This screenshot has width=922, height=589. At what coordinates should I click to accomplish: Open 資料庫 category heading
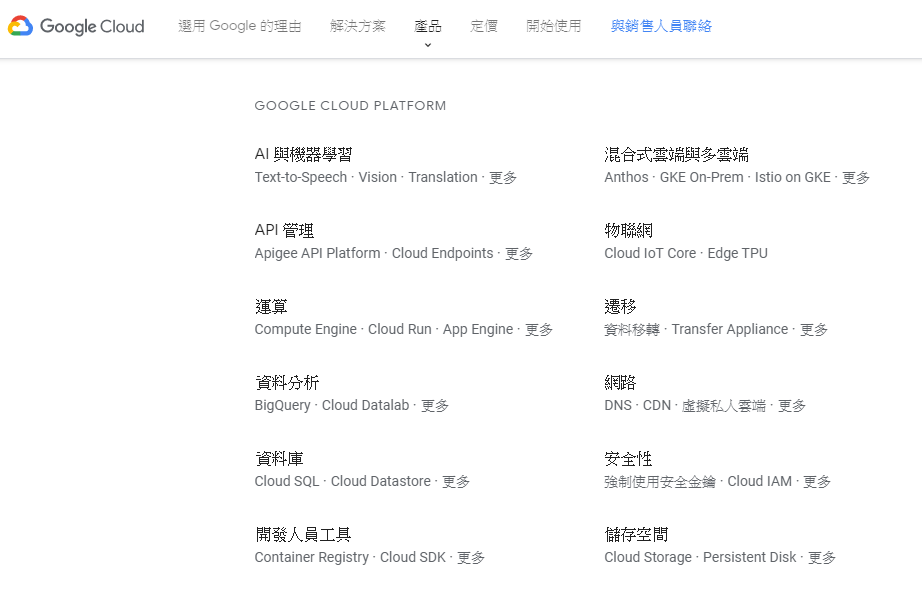click(x=279, y=459)
